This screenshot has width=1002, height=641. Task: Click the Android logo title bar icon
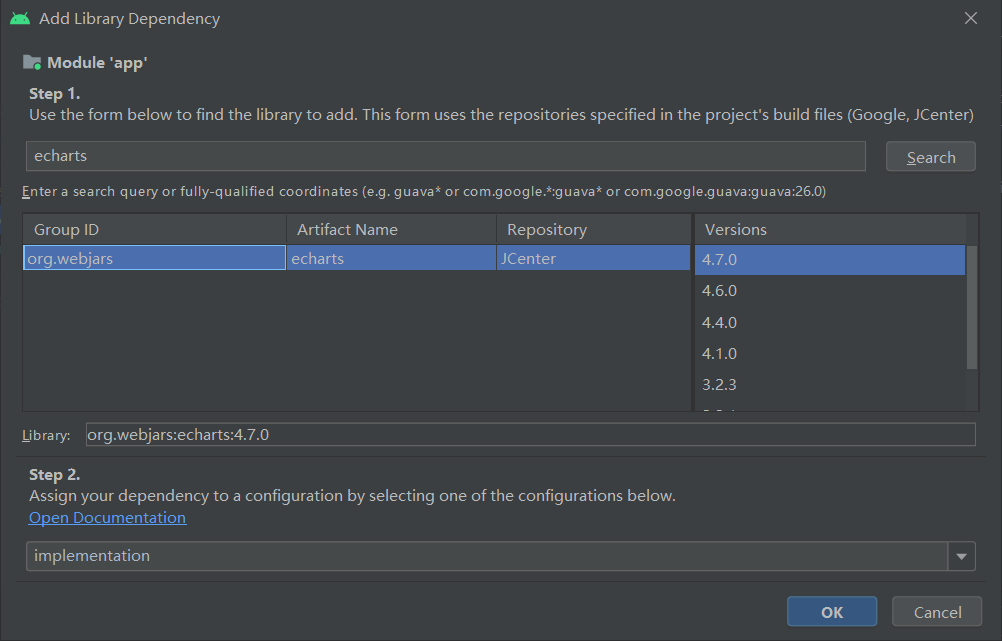[x=20, y=19]
